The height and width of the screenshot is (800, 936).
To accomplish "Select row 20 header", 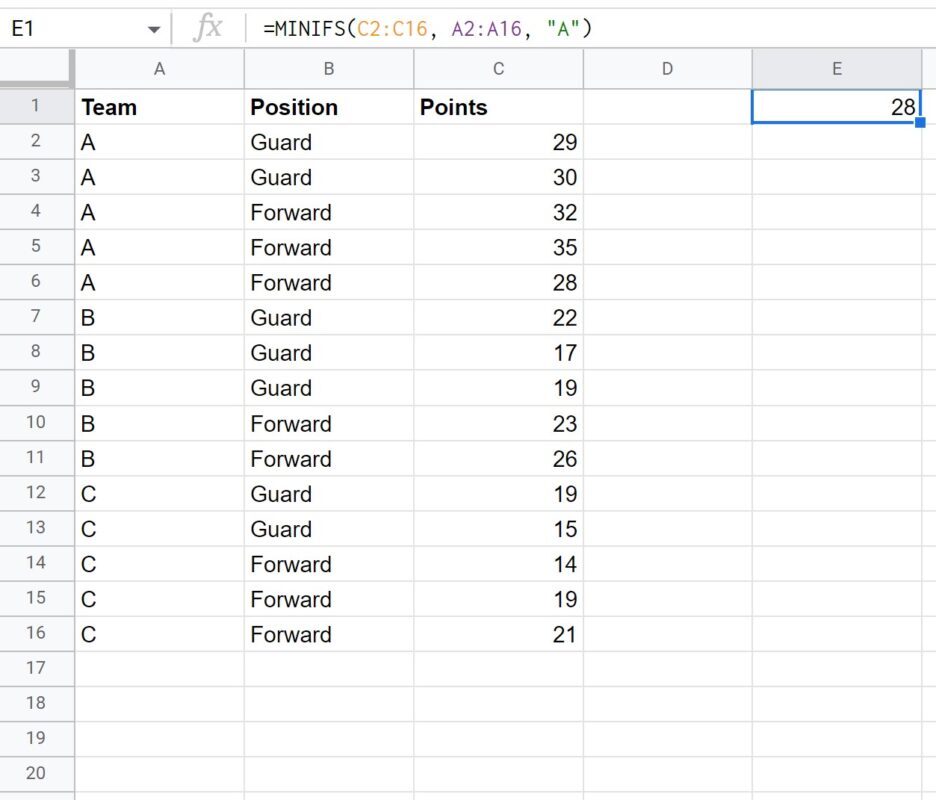I will [36, 774].
